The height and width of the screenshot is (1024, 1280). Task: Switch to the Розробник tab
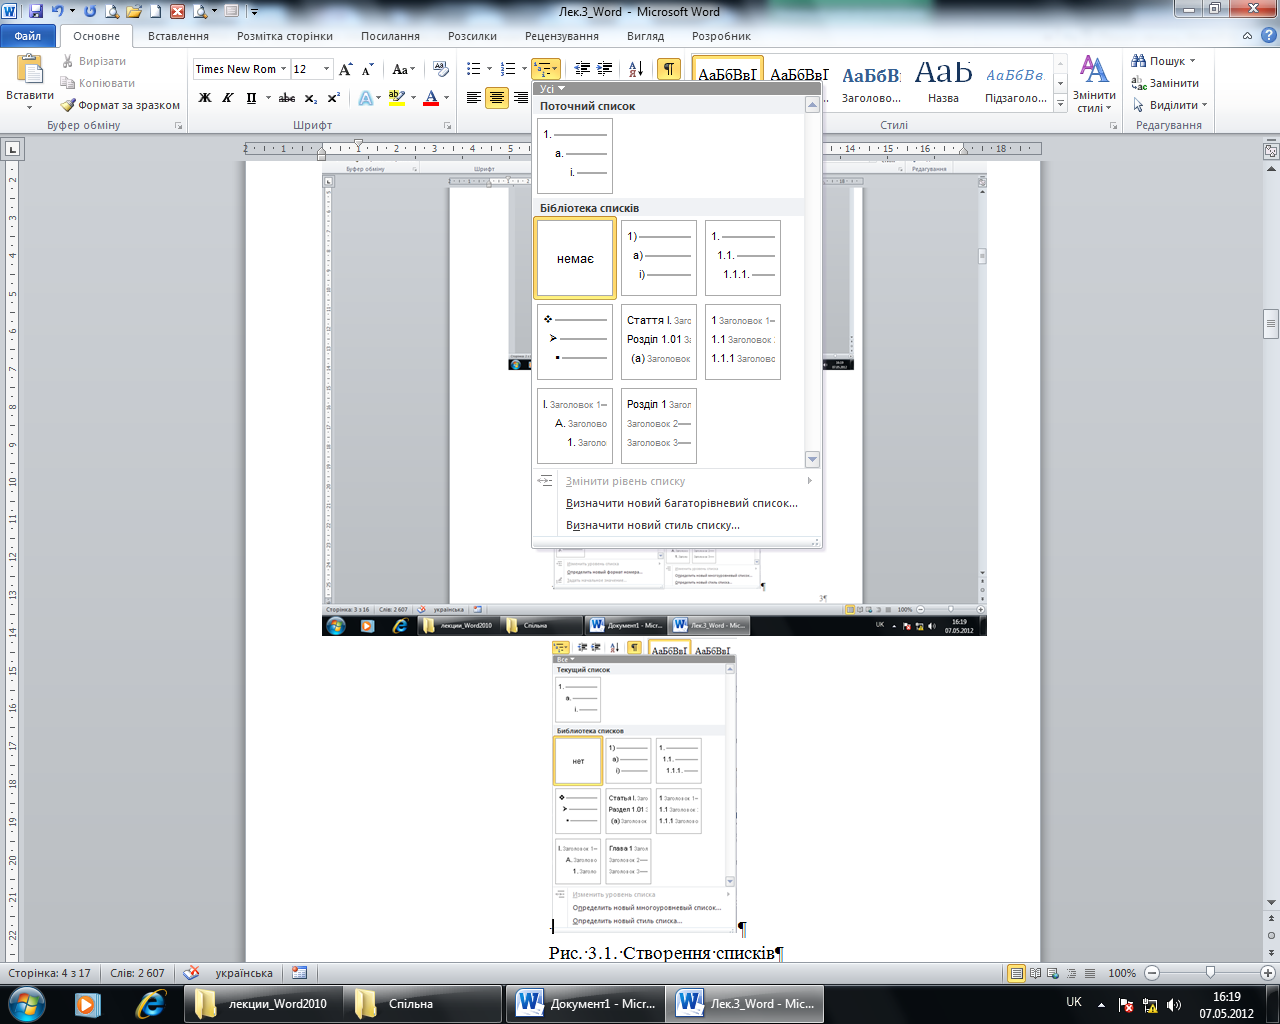(721, 36)
